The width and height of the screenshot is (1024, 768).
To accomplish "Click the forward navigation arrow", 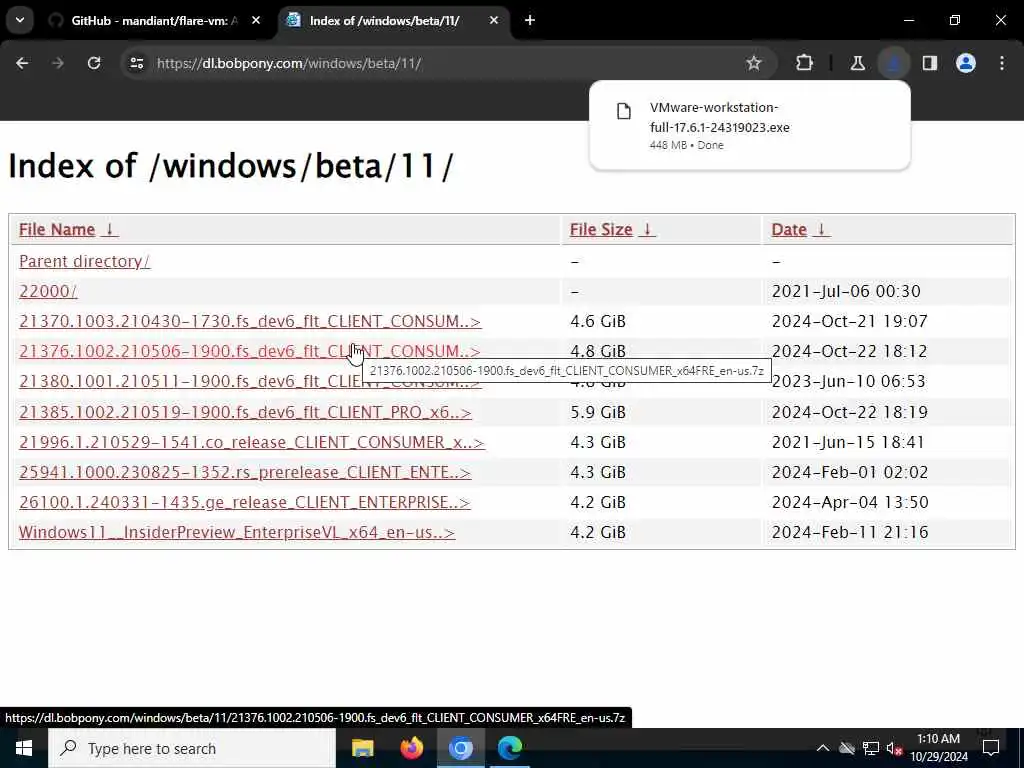I will pyautogui.click(x=58, y=63).
